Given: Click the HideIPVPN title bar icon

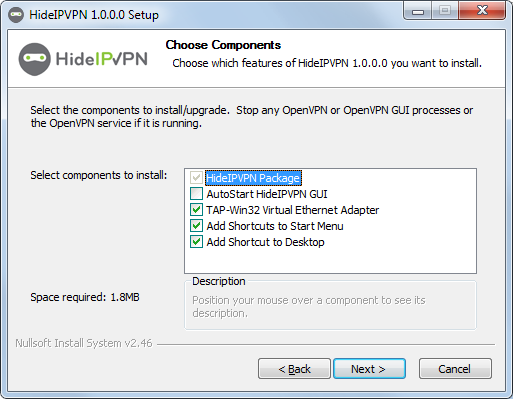Looking at the screenshot, I should [x=16, y=15].
